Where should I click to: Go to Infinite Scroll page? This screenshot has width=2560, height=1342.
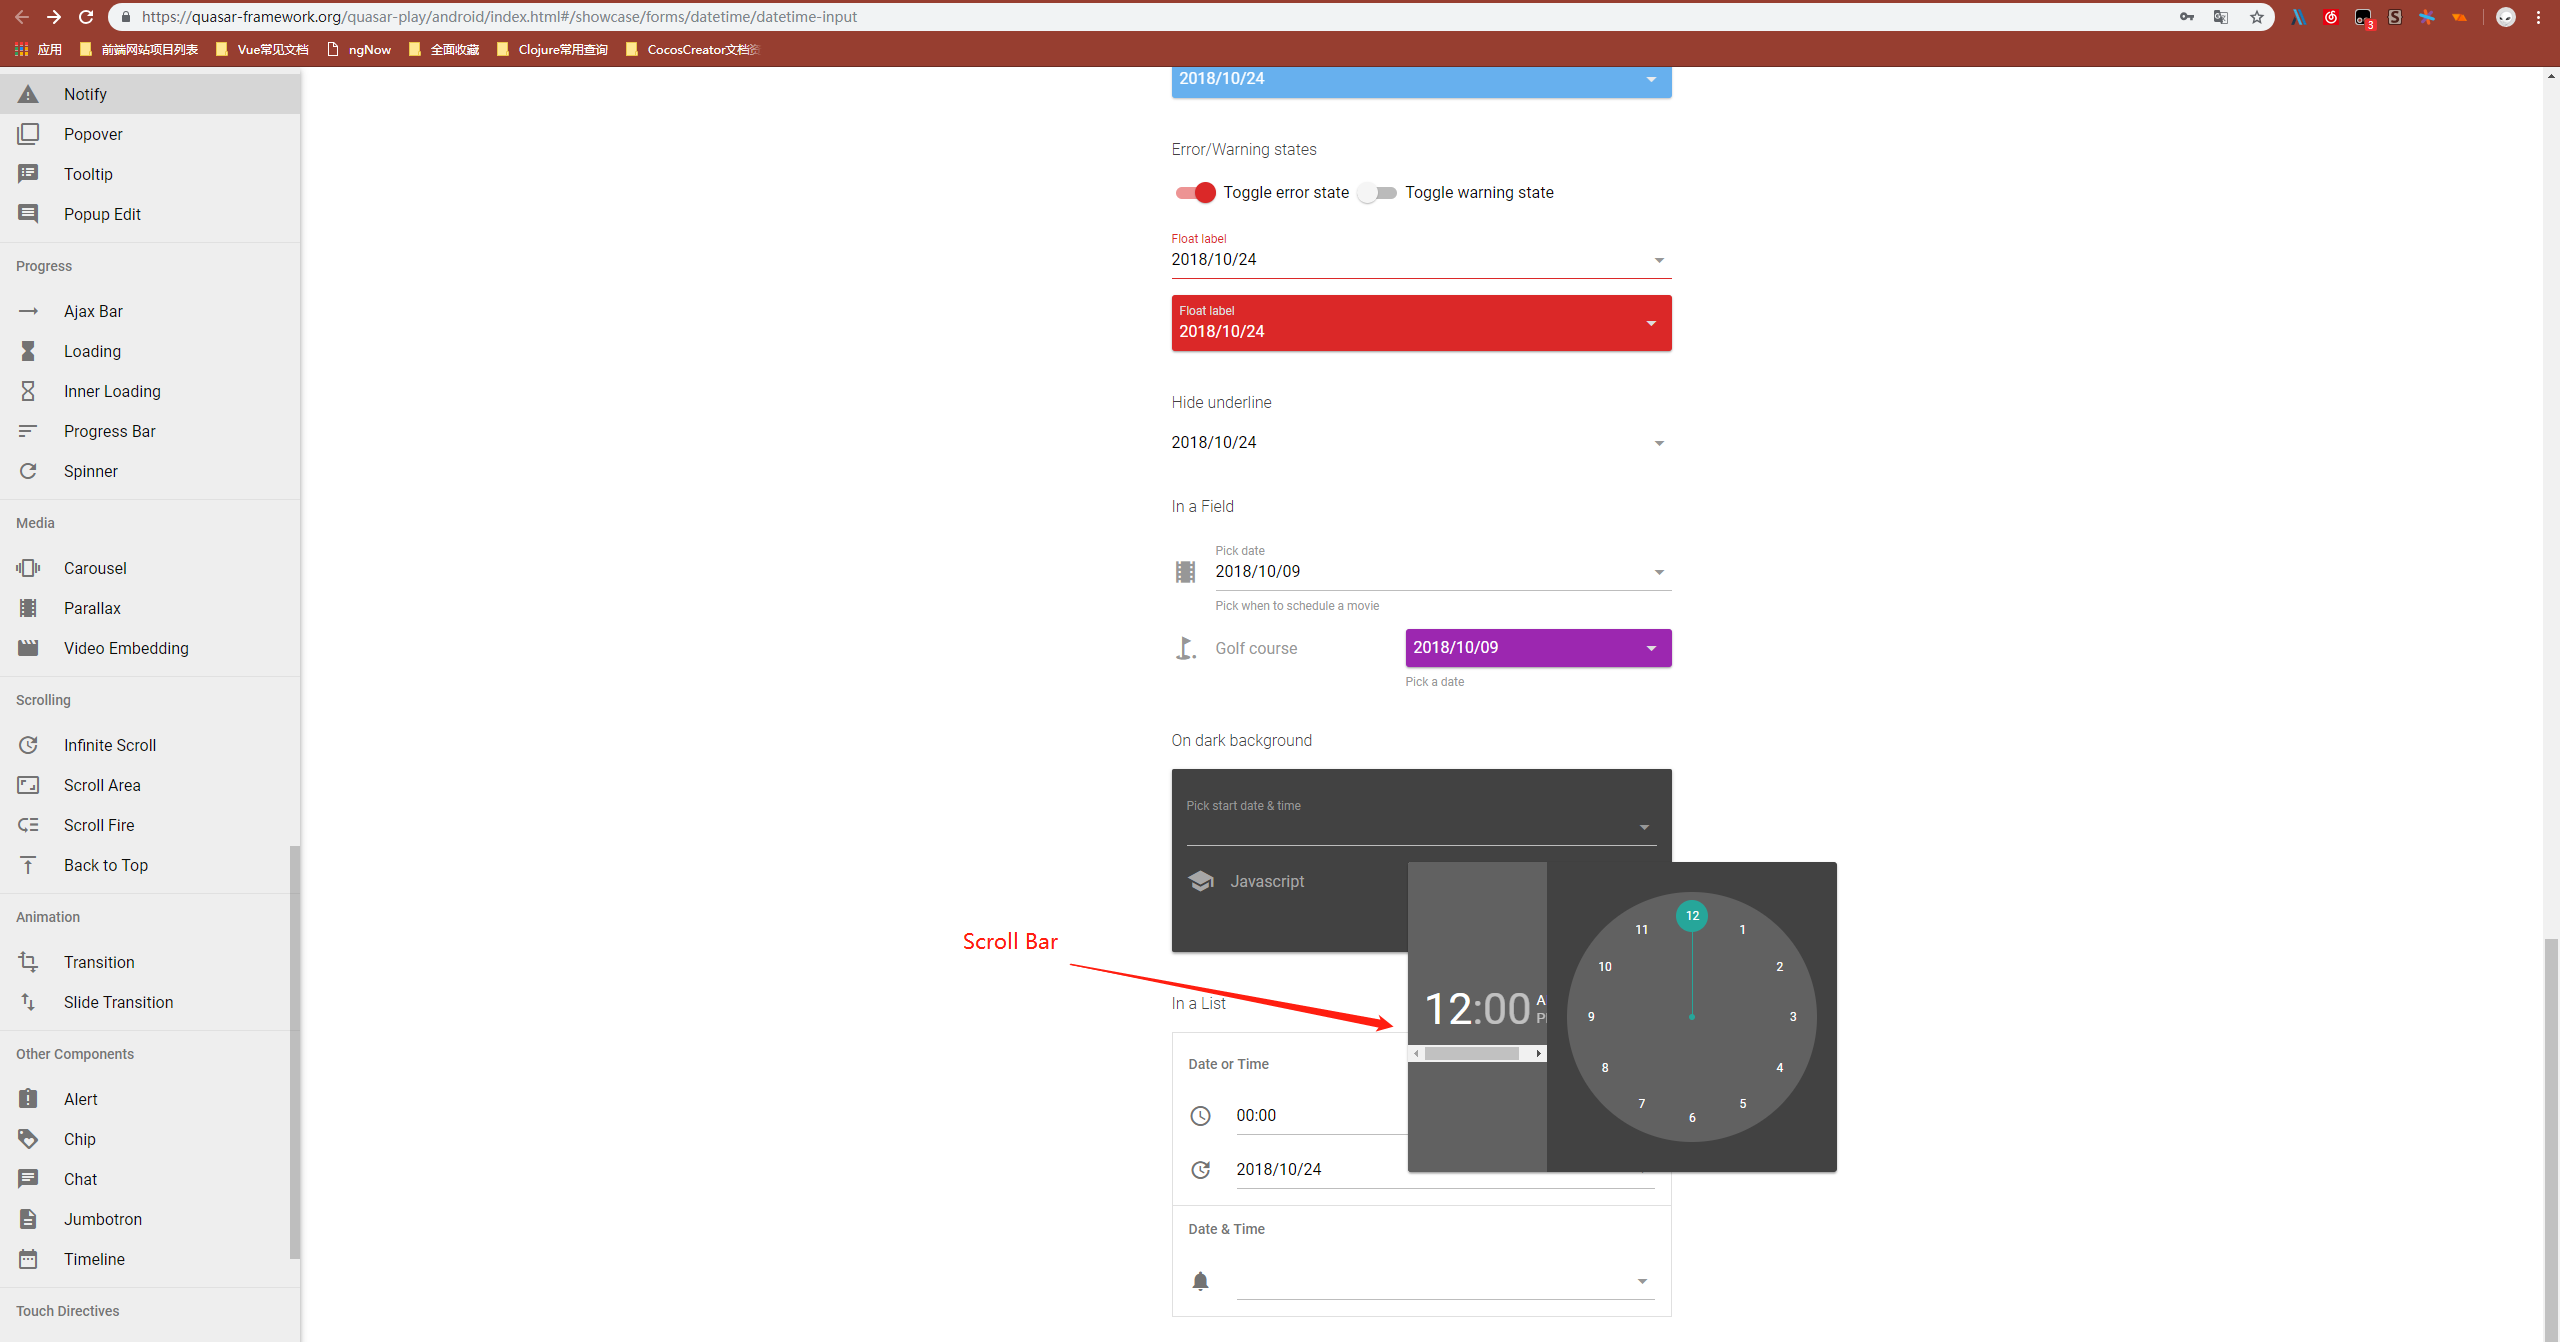110,745
